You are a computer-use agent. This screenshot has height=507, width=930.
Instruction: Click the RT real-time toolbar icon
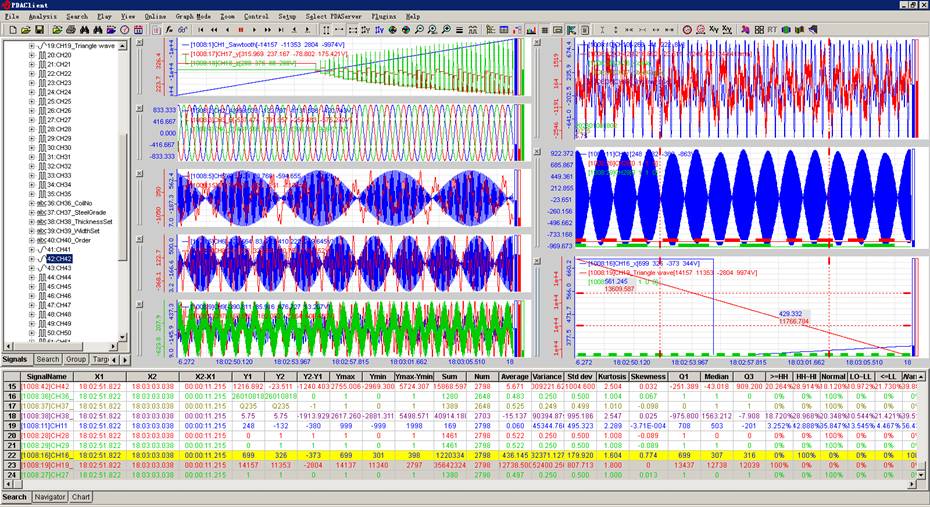(x=772, y=30)
